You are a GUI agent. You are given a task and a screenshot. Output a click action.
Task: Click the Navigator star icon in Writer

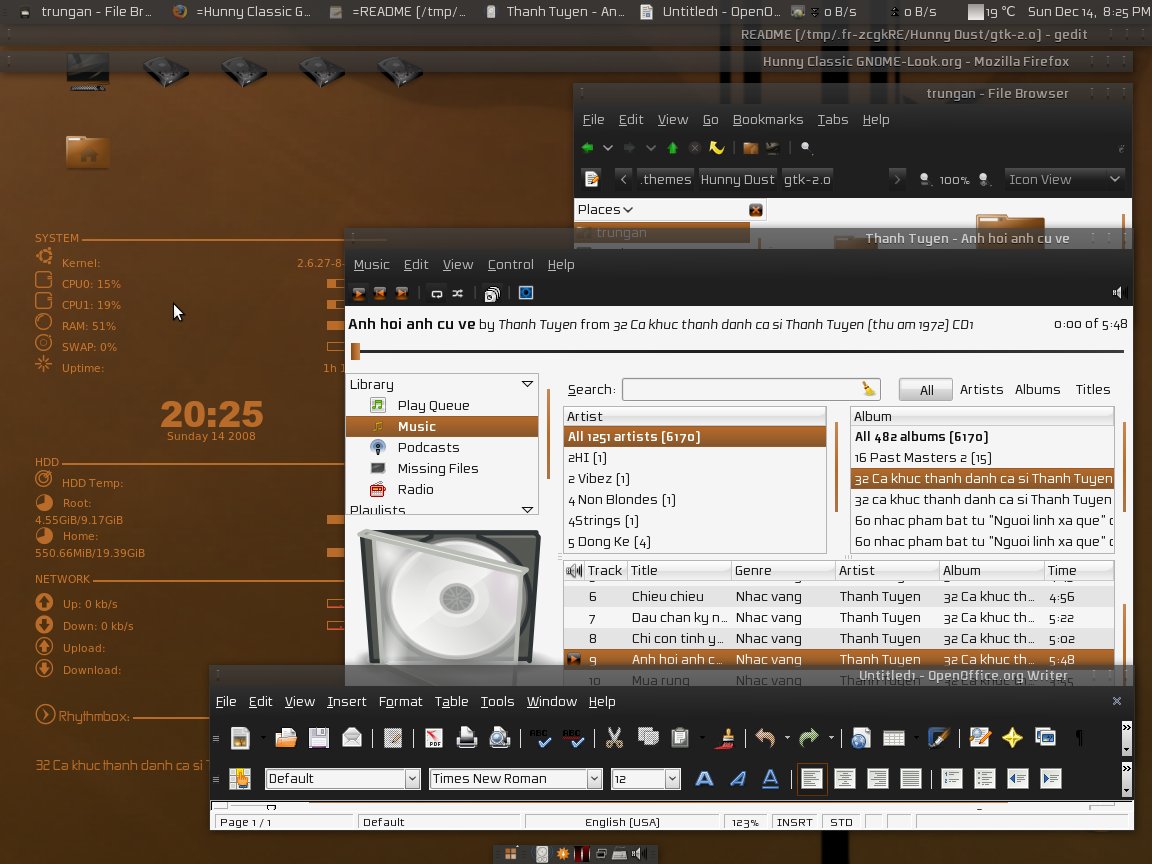pyautogui.click(x=1012, y=738)
